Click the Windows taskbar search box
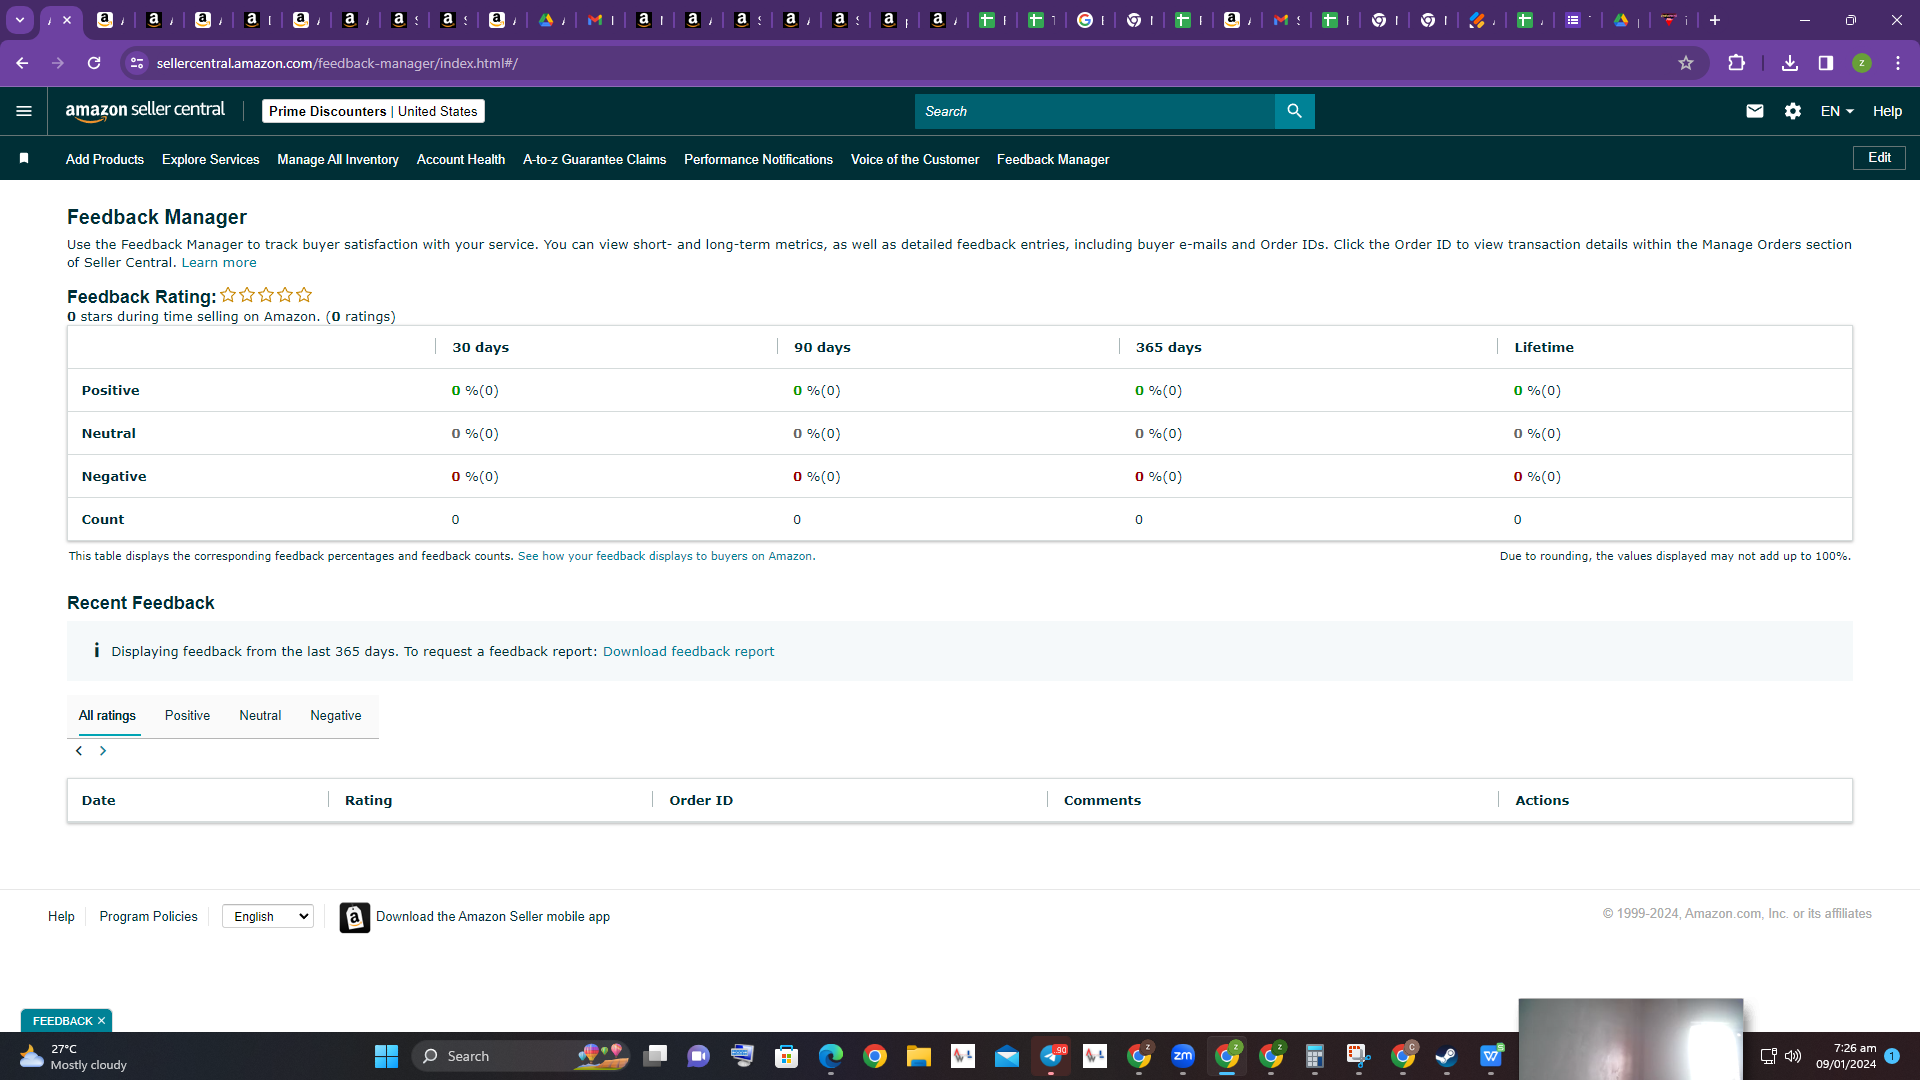 point(522,1056)
